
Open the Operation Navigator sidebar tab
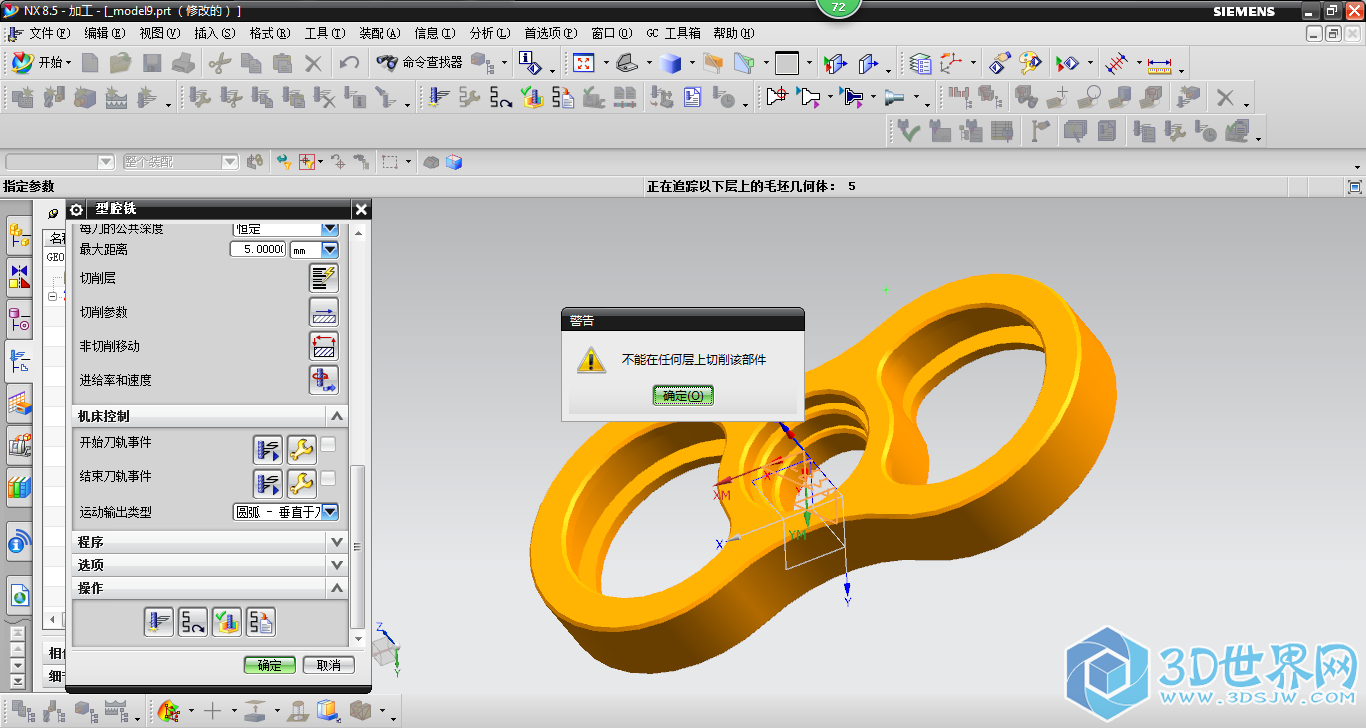(x=19, y=360)
